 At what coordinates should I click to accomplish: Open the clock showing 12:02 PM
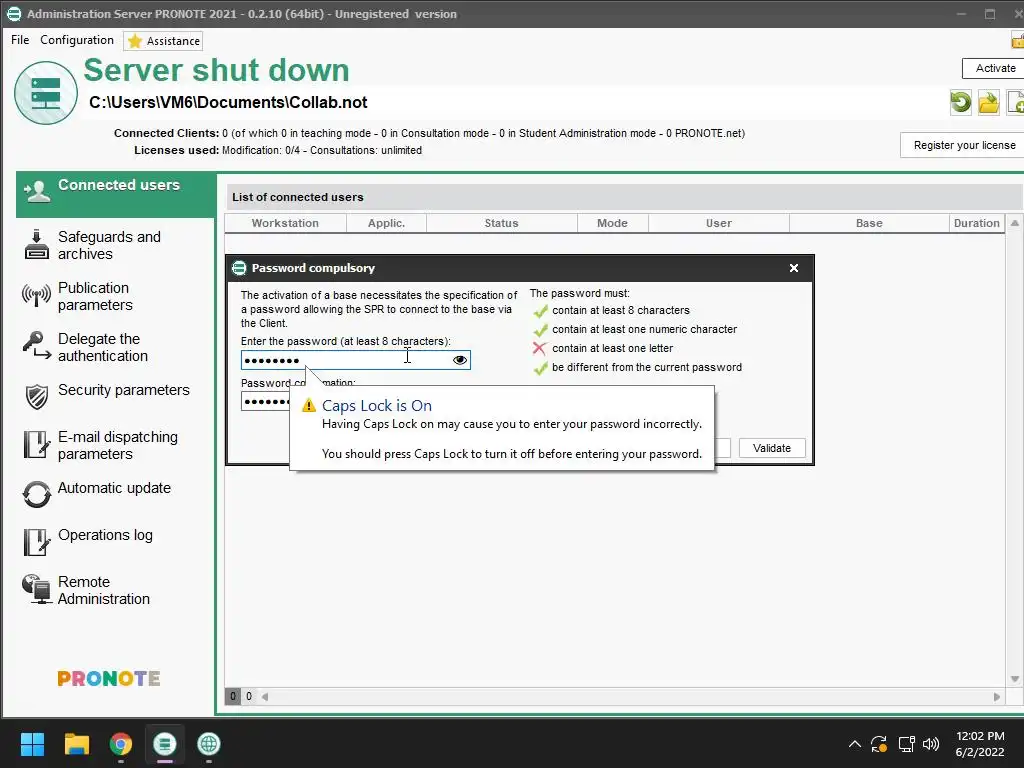point(980,744)
